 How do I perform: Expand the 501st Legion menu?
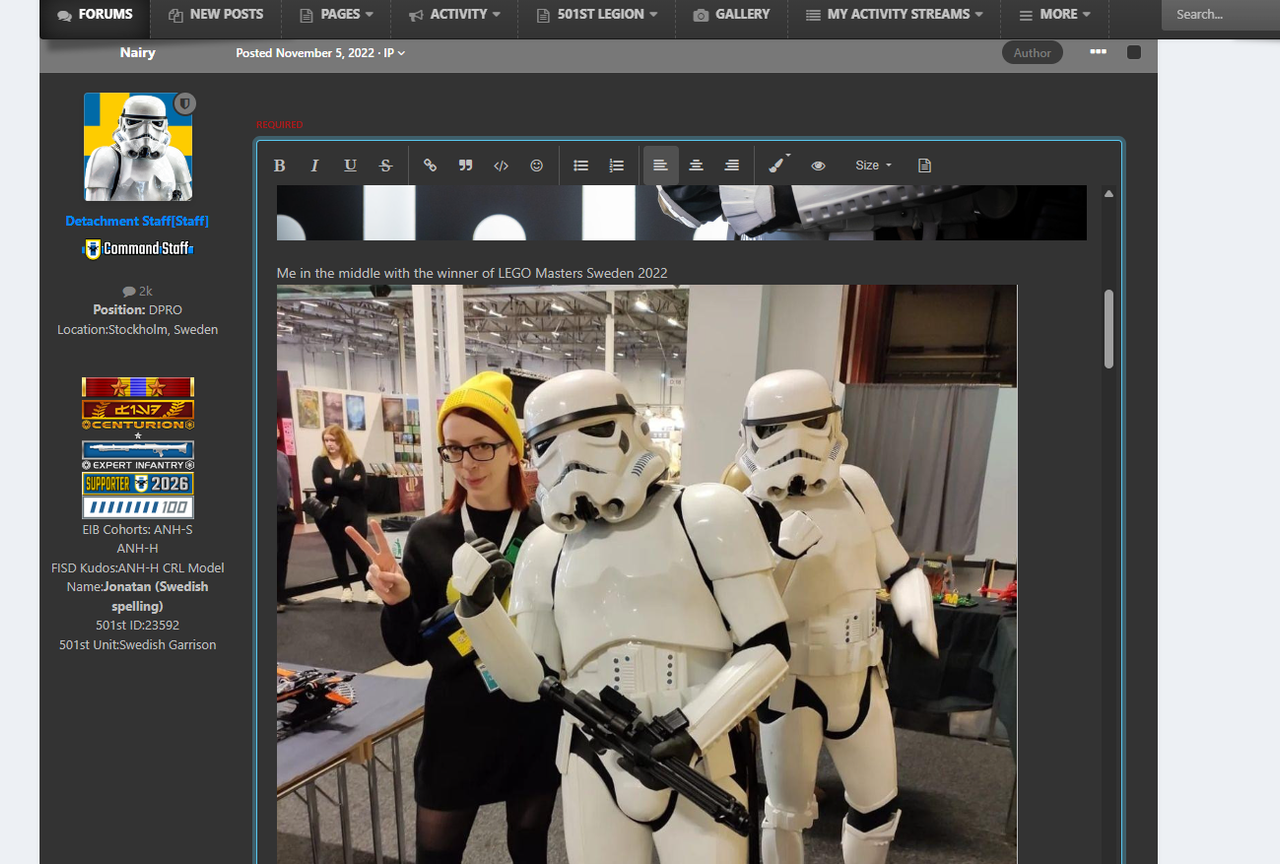click(x=597, y=15)
